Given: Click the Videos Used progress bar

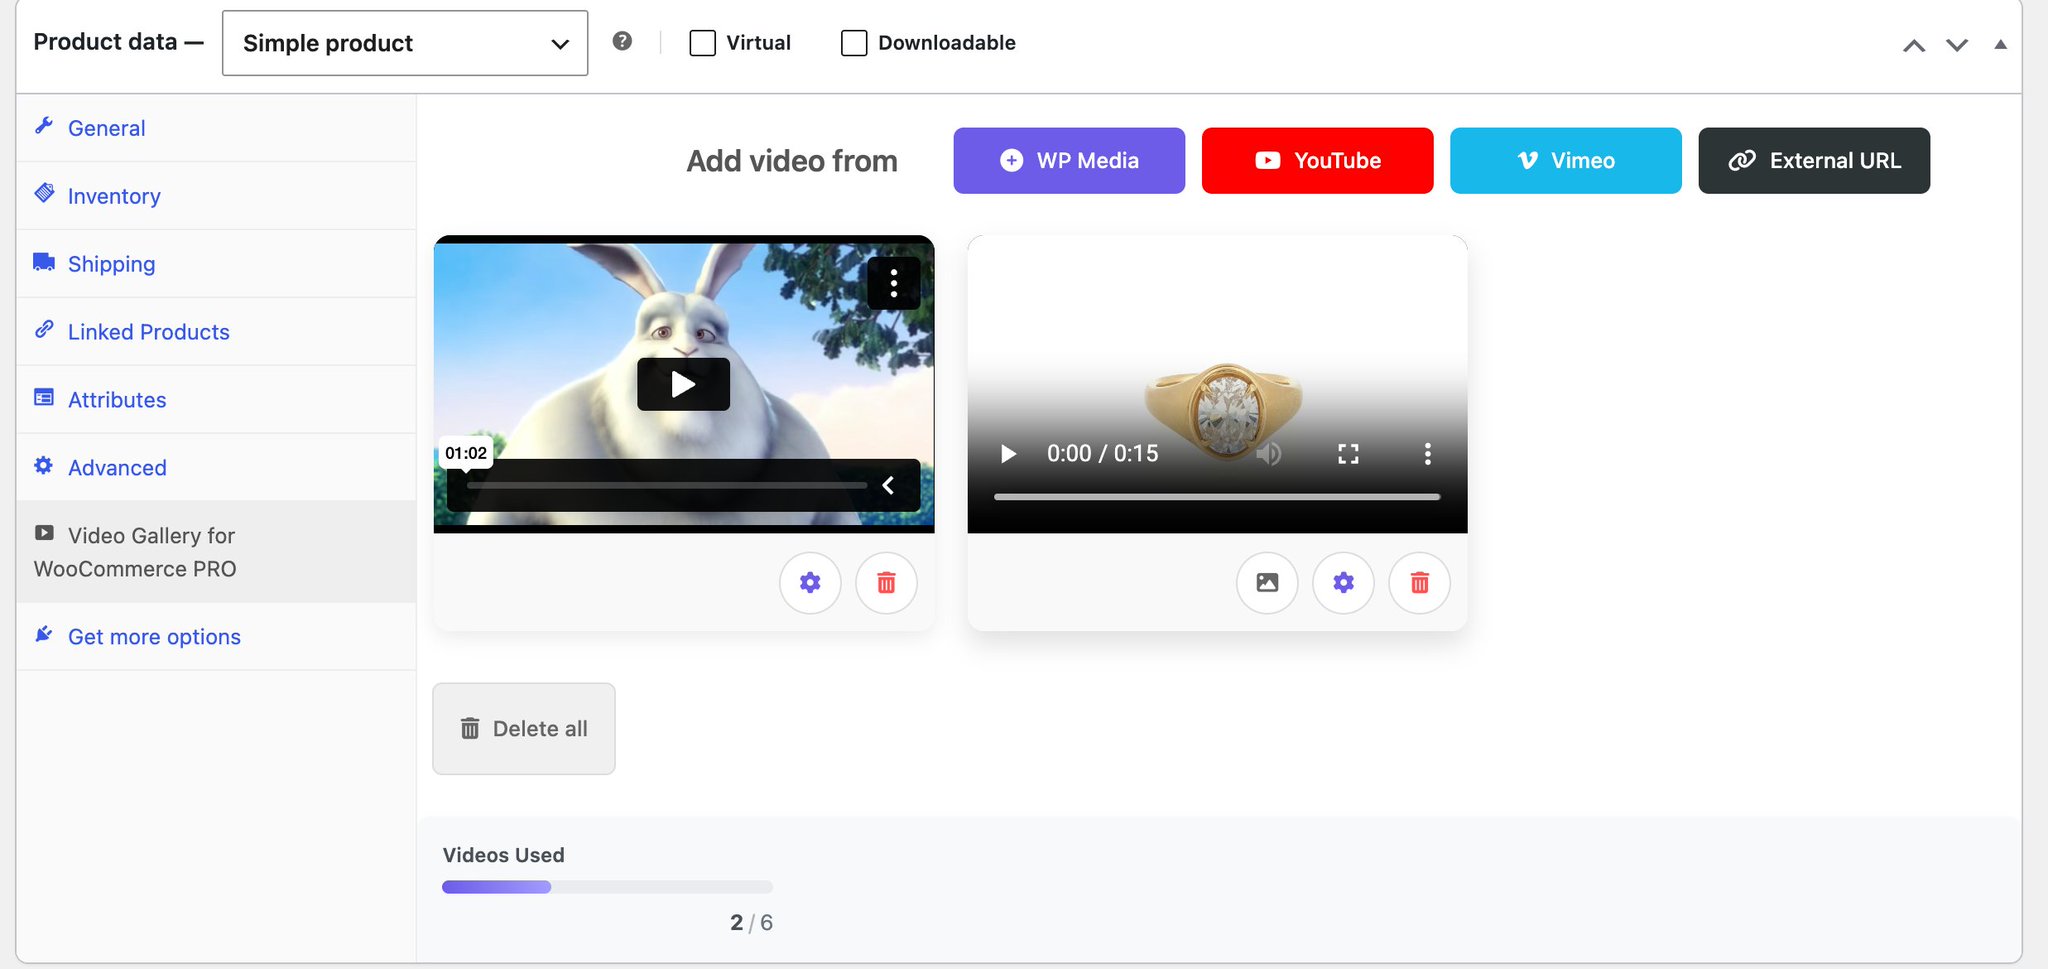Looking at the screenshot, I should click(607, 887).
